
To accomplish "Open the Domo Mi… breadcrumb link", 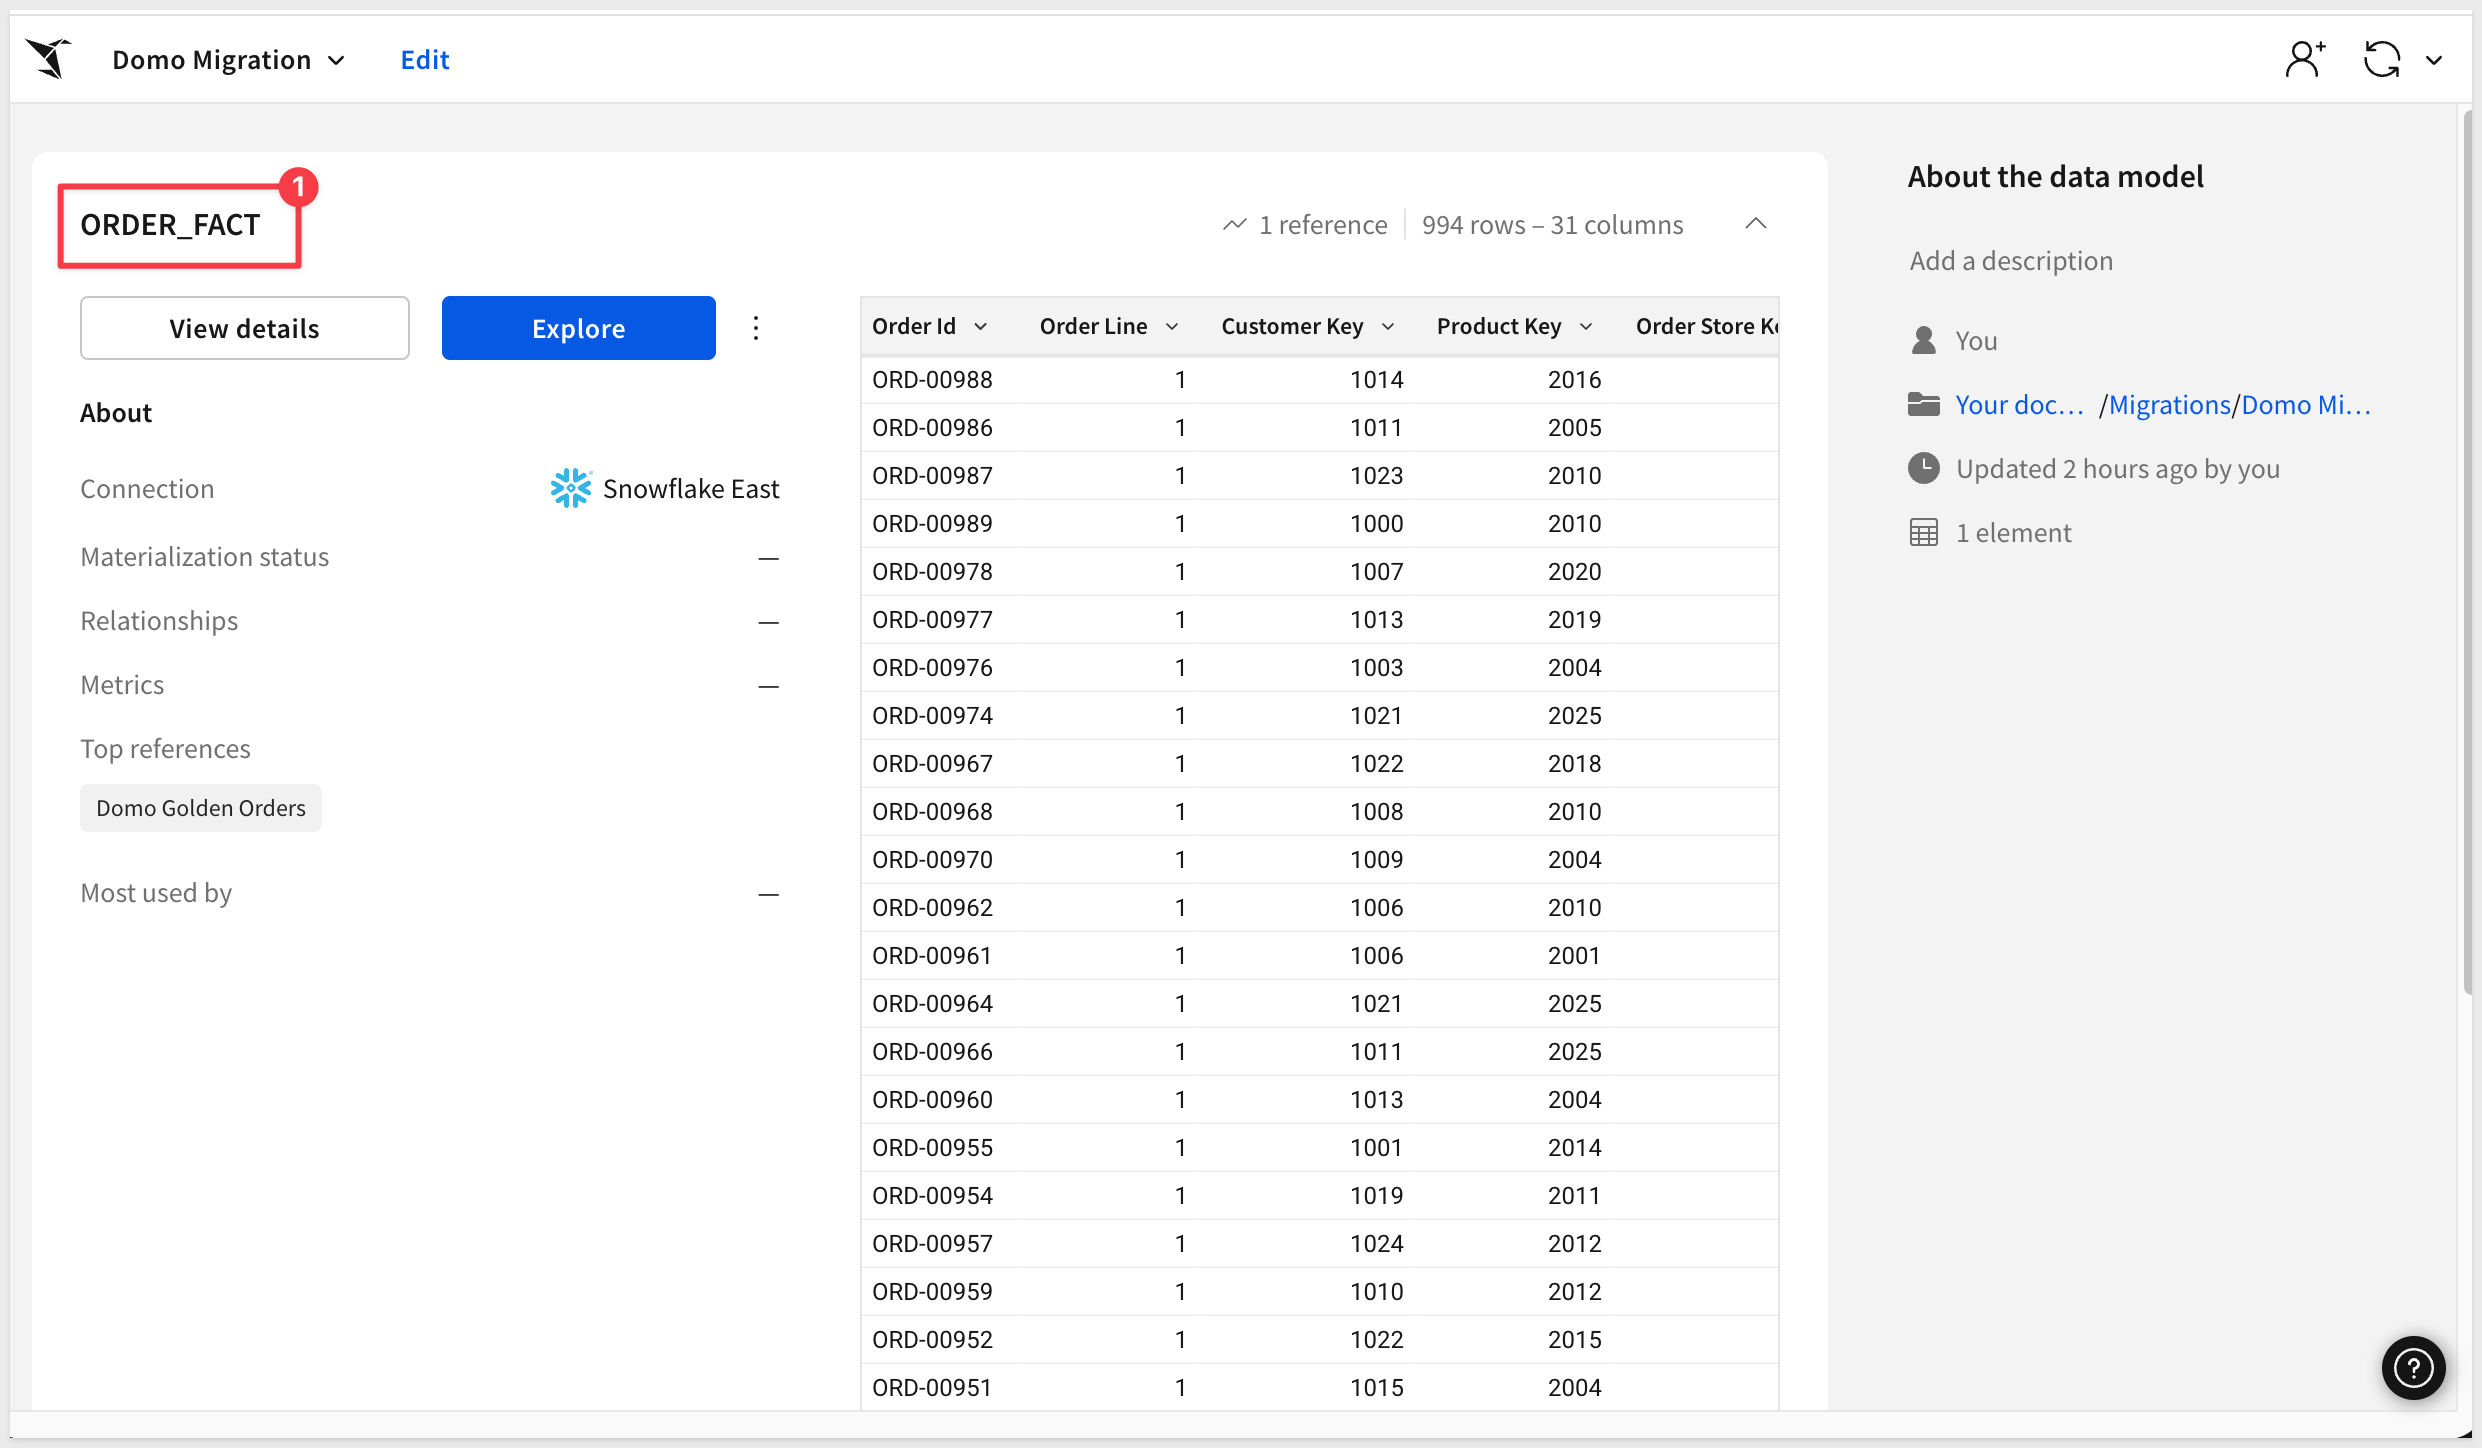I will (2306, 404).
